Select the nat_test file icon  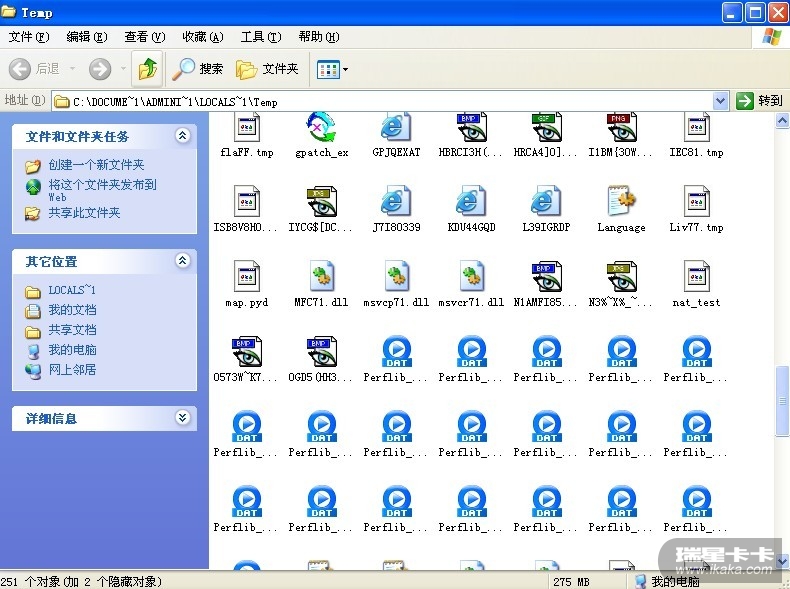pyautogui.click(x=696, y=276)
